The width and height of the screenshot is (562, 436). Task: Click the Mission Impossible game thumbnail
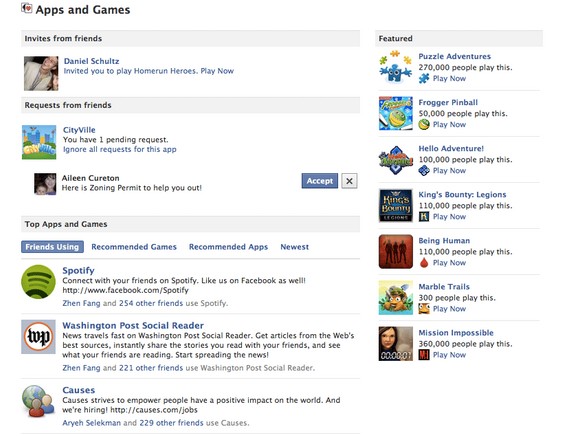[396, 343]
